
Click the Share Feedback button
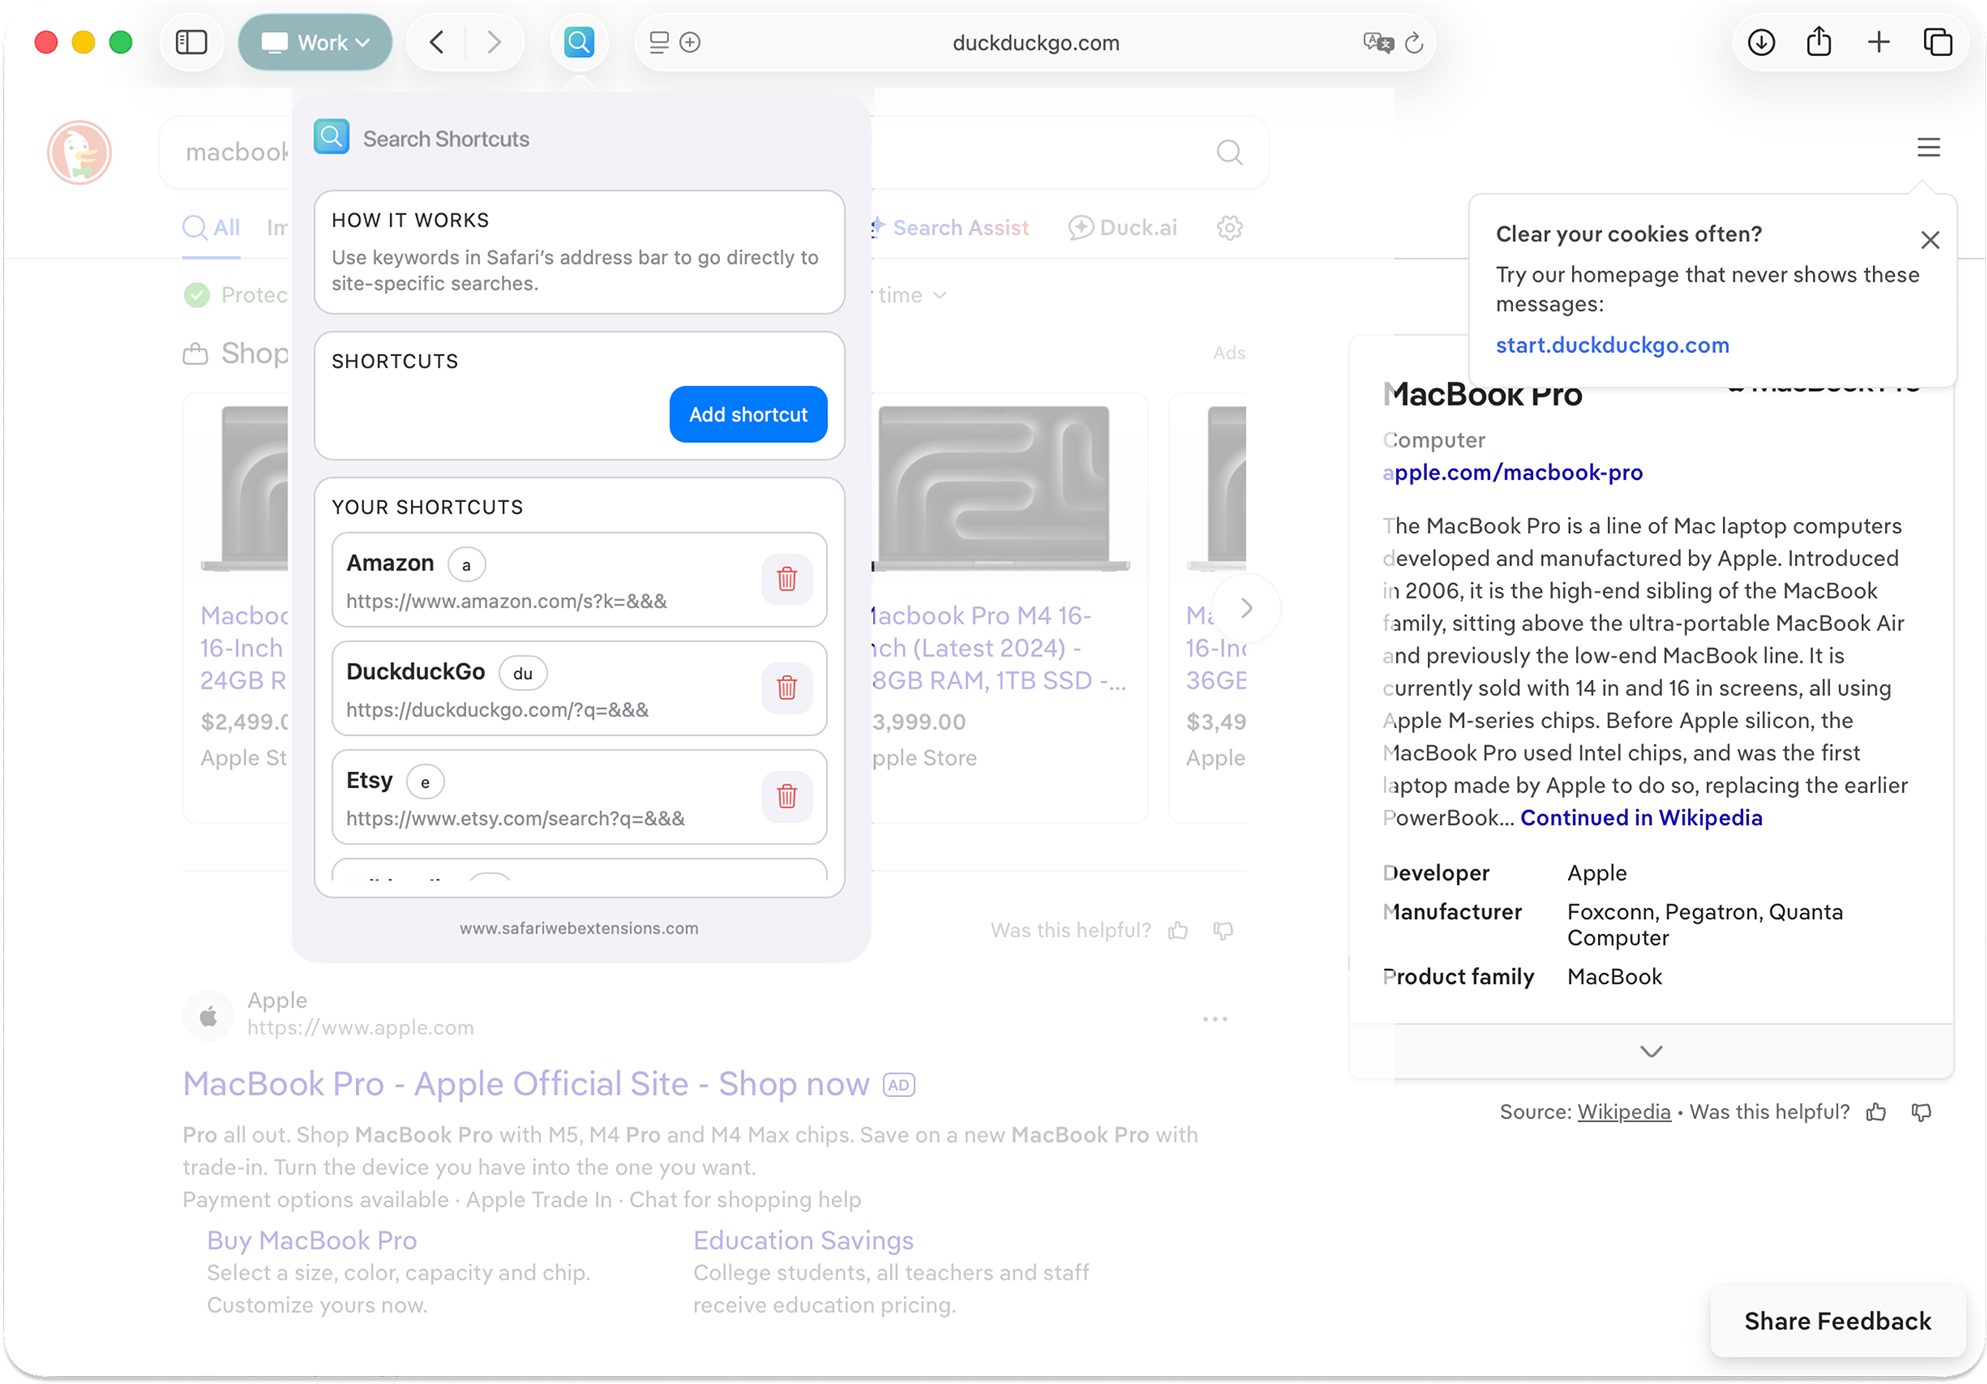1837,1321
